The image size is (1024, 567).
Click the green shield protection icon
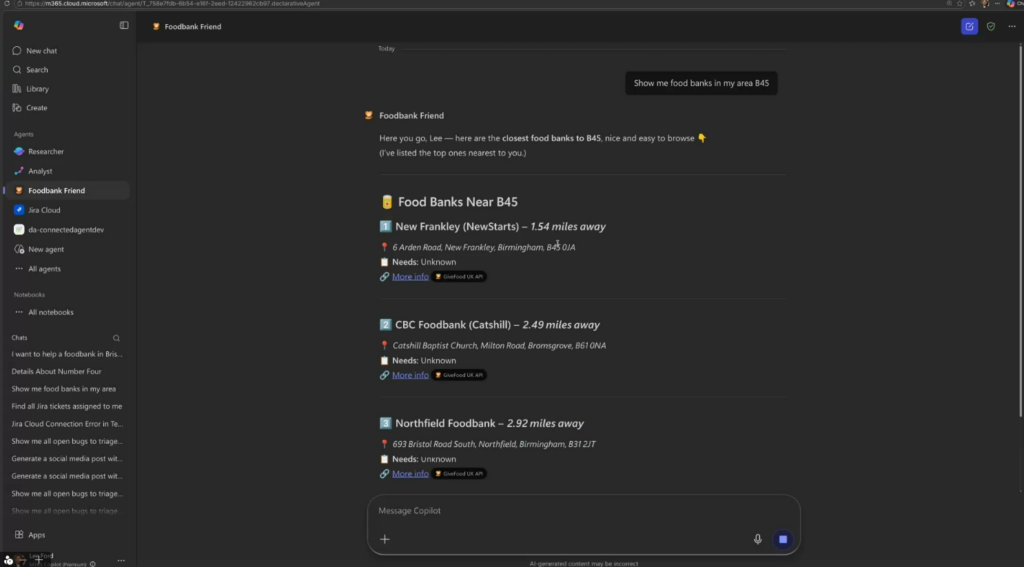pos(991,27)
